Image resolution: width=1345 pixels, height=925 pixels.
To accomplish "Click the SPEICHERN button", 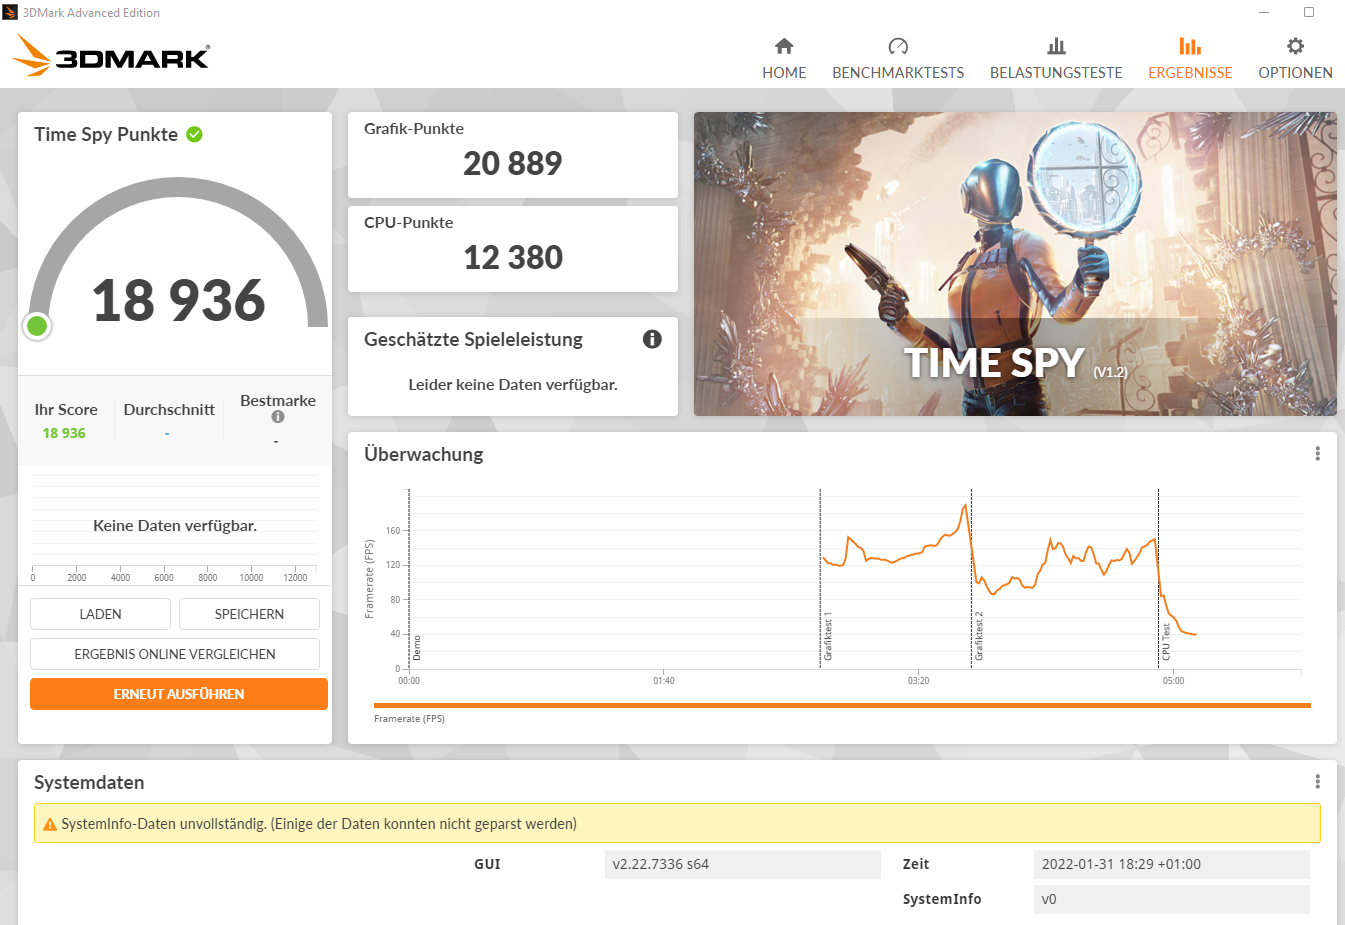I will click(249, 614).
